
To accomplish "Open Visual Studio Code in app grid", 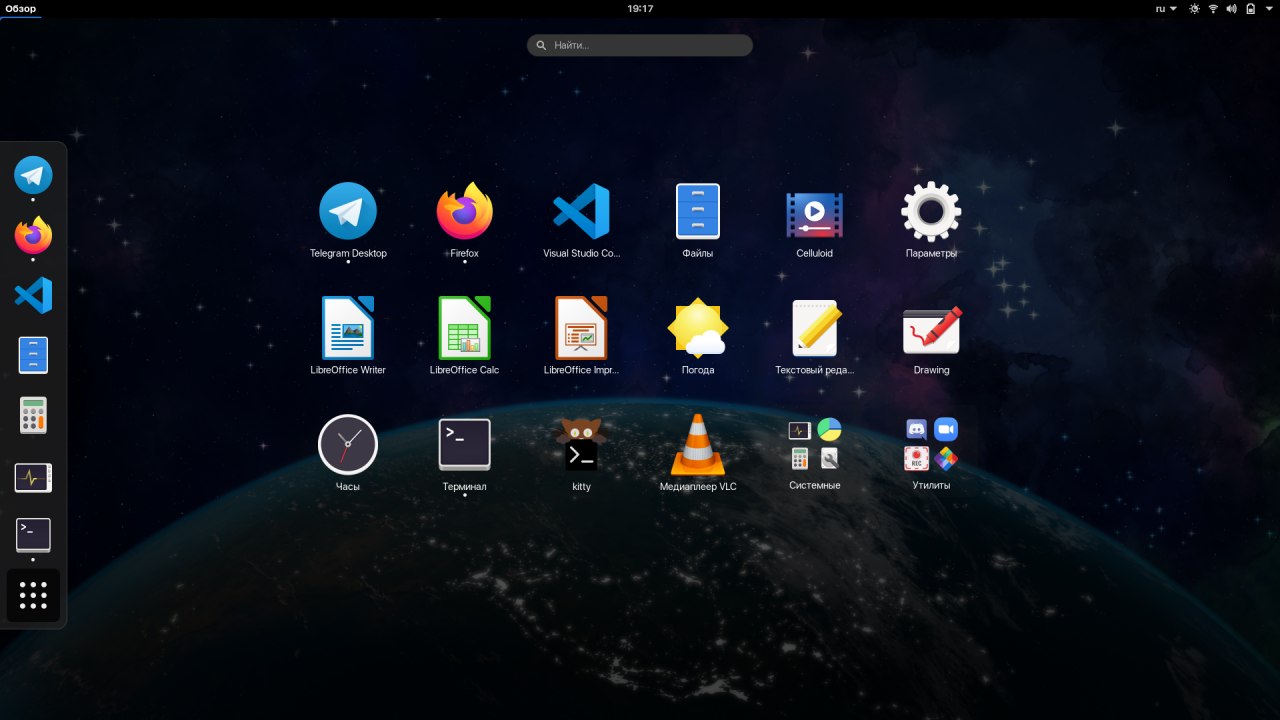I will [x=581, y=212].
